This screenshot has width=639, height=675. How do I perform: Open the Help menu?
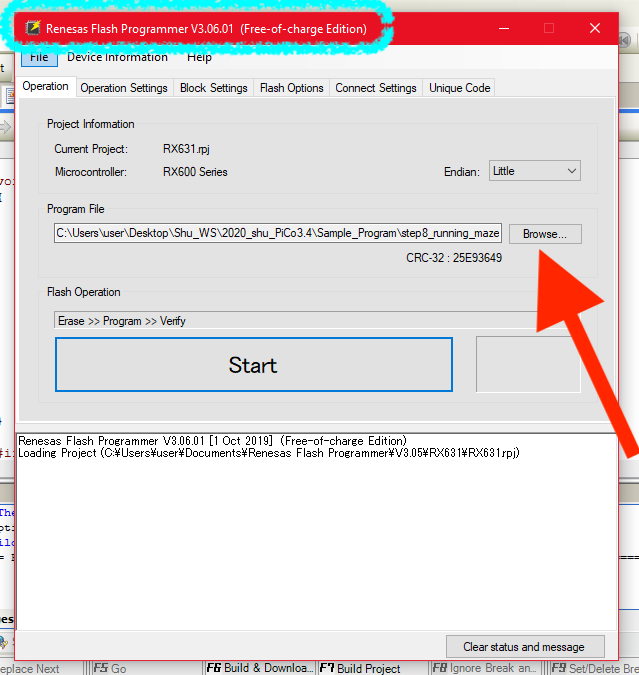pos(199,57)
